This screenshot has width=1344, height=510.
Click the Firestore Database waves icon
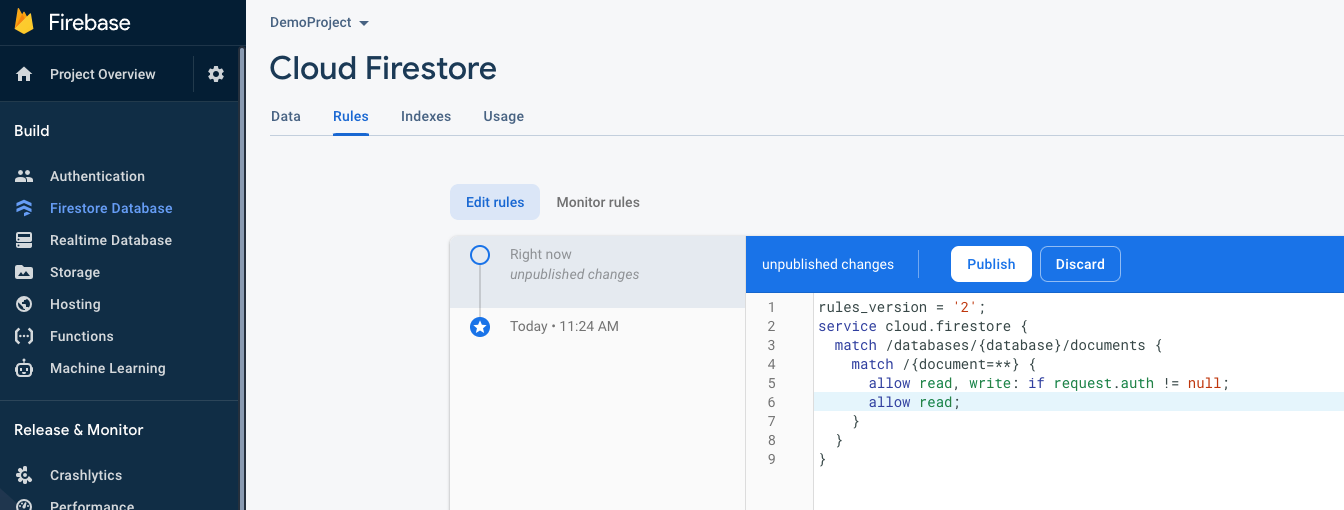24,208
